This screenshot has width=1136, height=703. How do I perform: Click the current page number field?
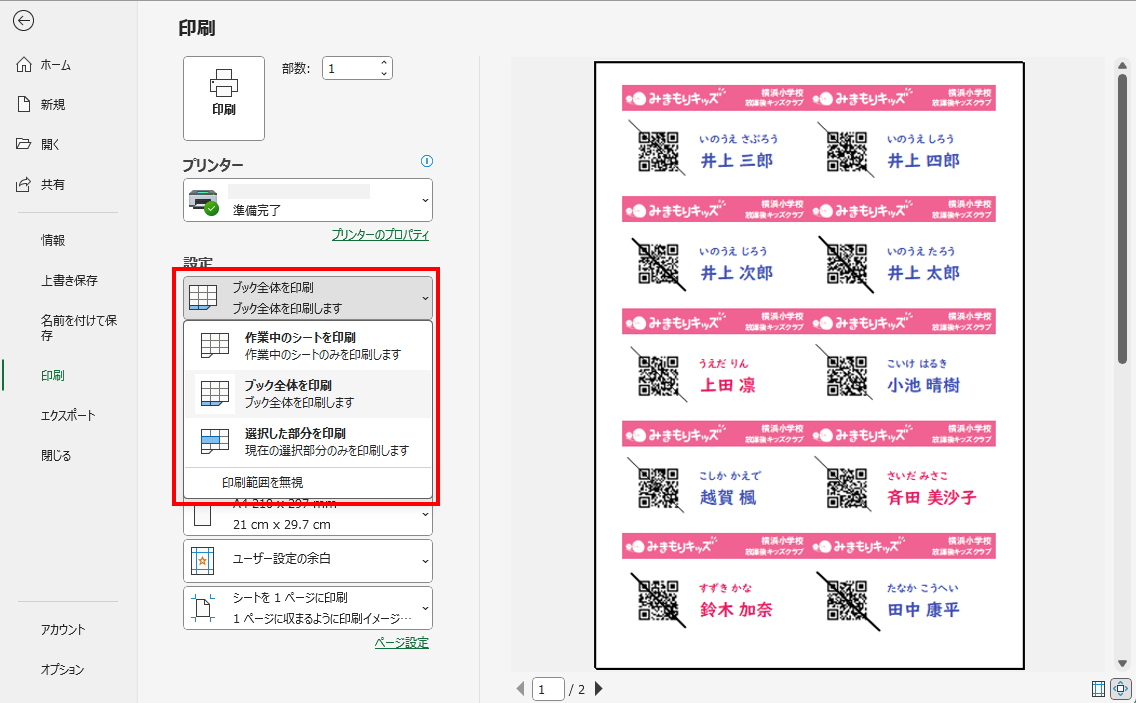[547, 688]
